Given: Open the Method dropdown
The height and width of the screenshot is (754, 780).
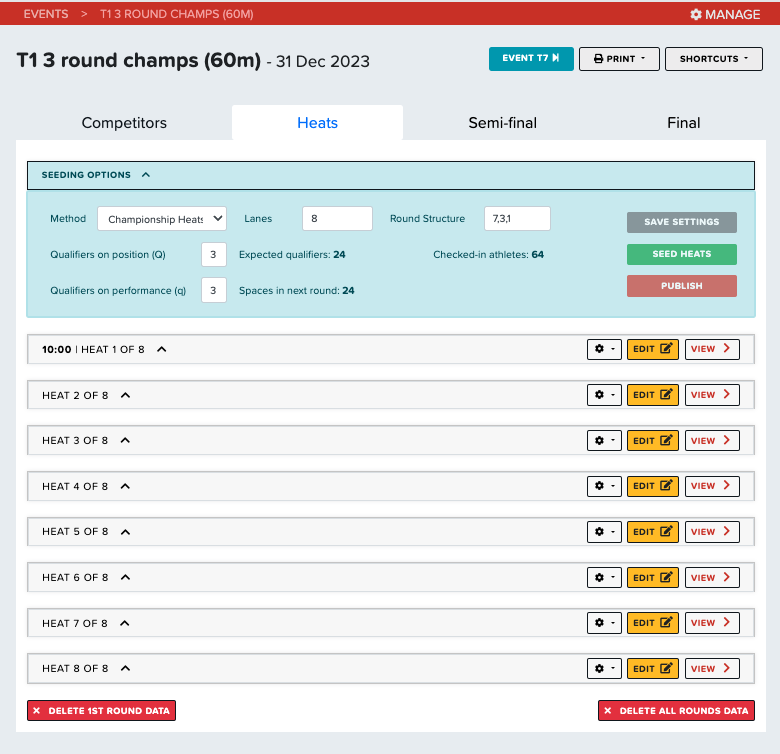Looking at the screenshot, I should (162, 219).
